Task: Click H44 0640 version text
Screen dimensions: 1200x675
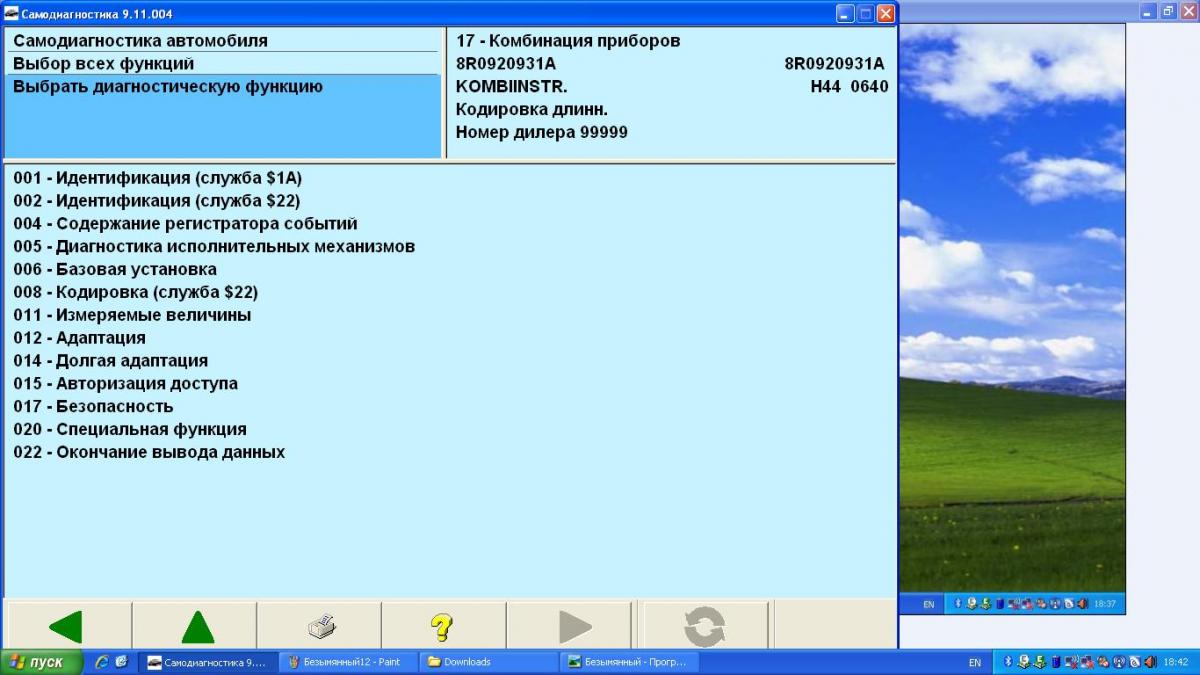Action: (x=849, y=87)
